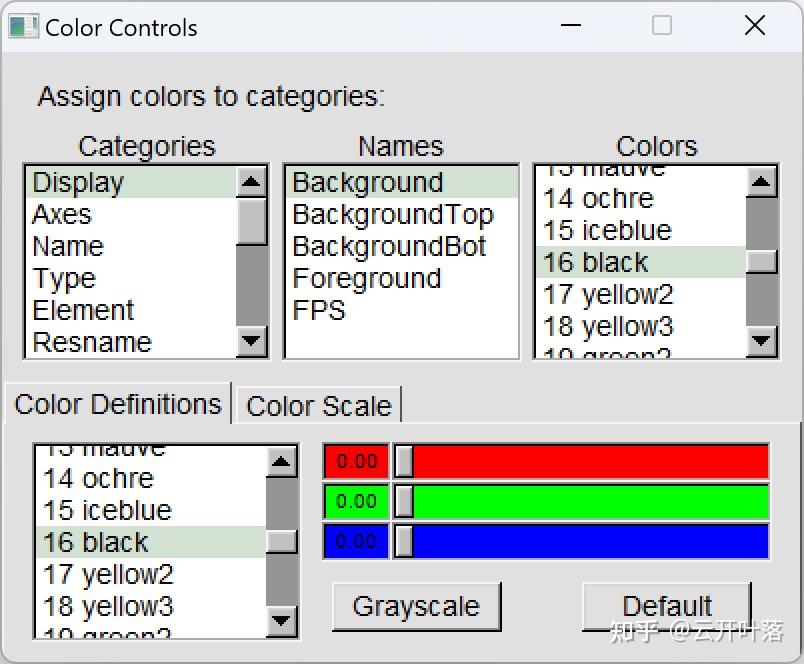Click the Categories list scrollbar thumb
The width and height of the screenshot is (804, 664).
click(x=252, y=220)
